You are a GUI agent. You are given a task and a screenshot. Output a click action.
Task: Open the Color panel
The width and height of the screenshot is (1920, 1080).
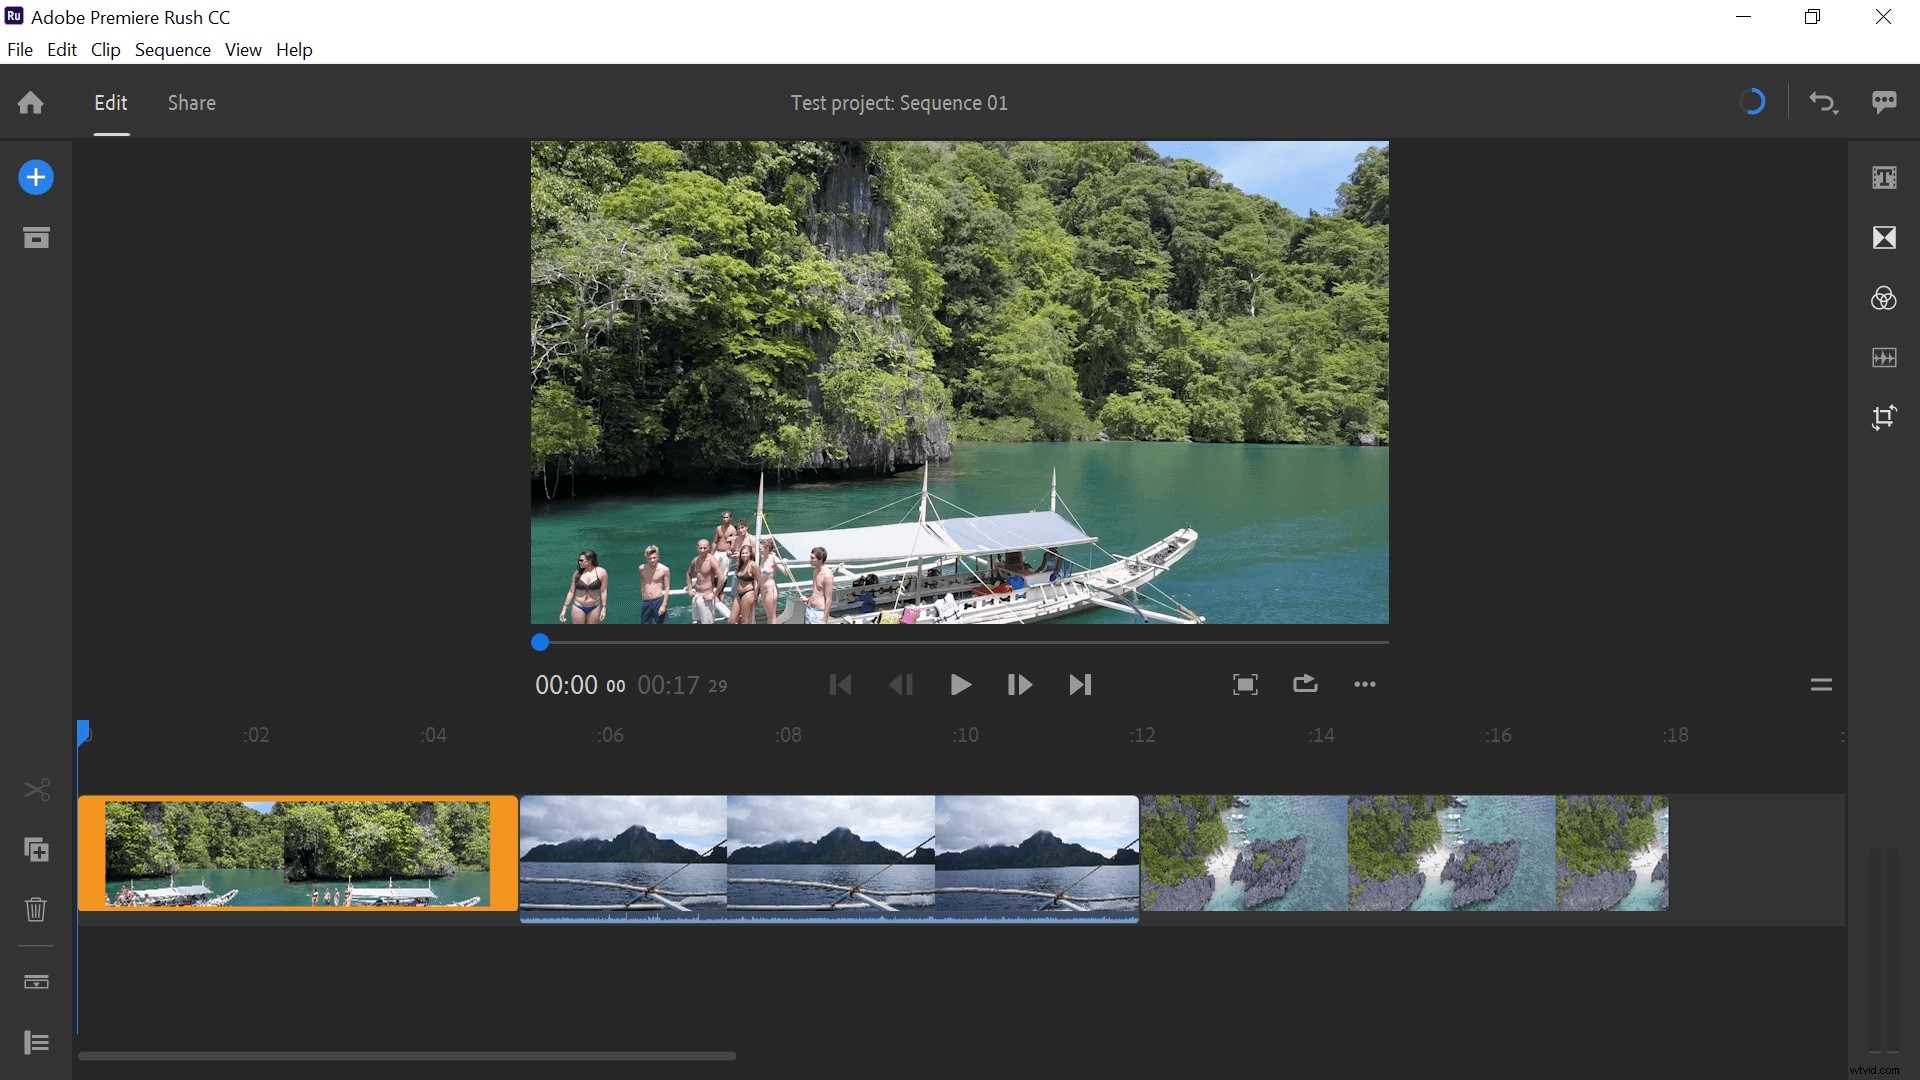(1884, 298)
